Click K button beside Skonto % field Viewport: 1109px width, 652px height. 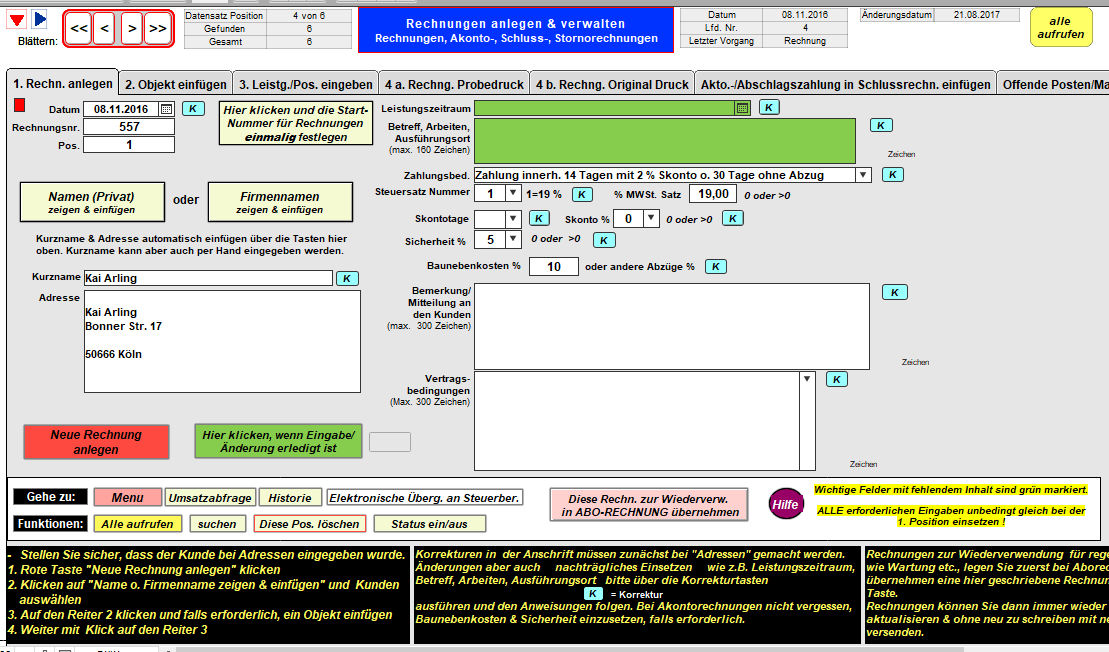(733, 219)
